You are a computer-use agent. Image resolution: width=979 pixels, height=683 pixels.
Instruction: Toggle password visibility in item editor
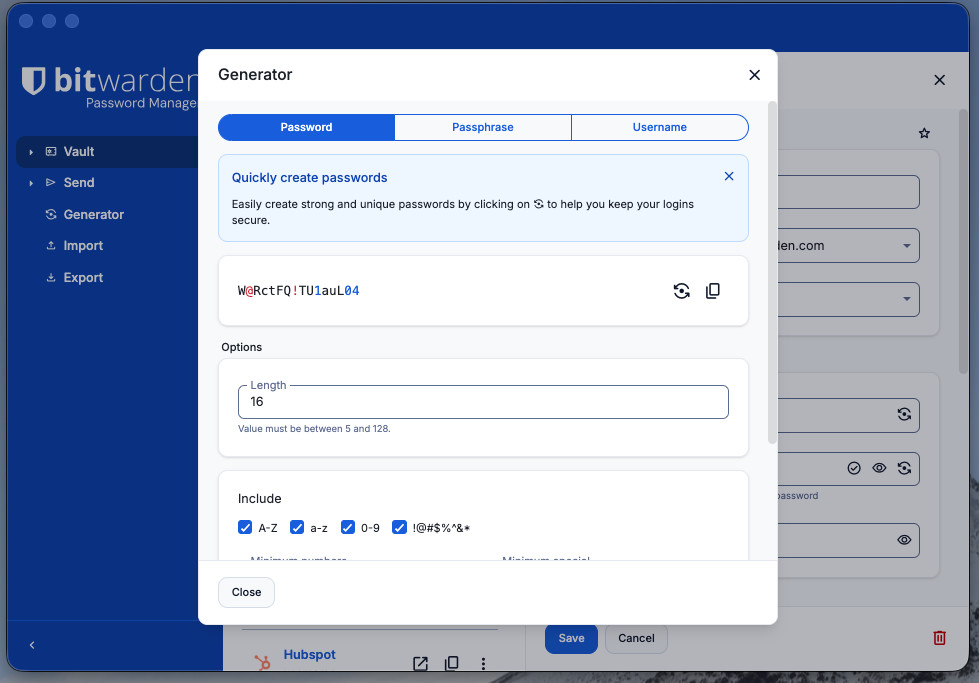[x=879, y=468]
